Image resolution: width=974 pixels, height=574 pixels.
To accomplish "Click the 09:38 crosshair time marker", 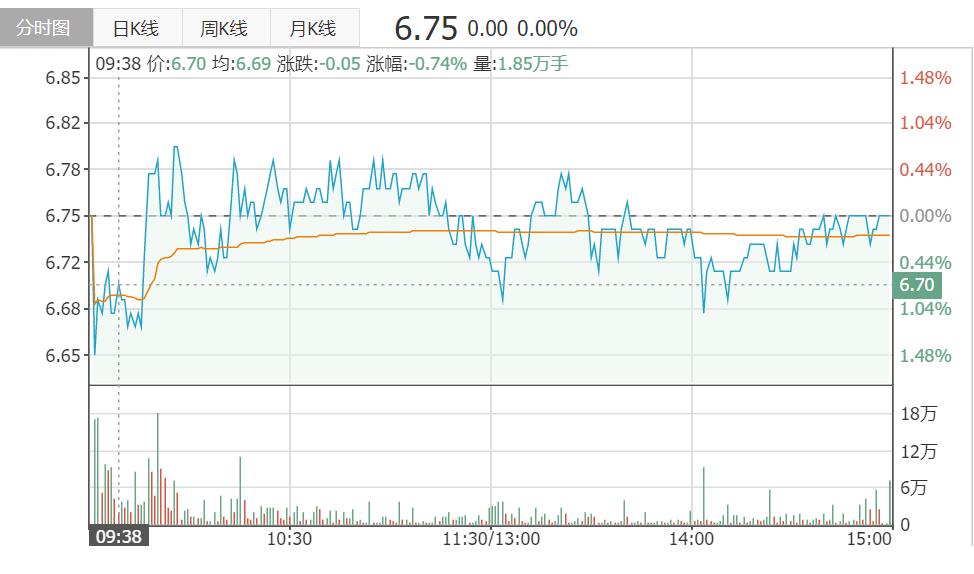I will point(118,537).
